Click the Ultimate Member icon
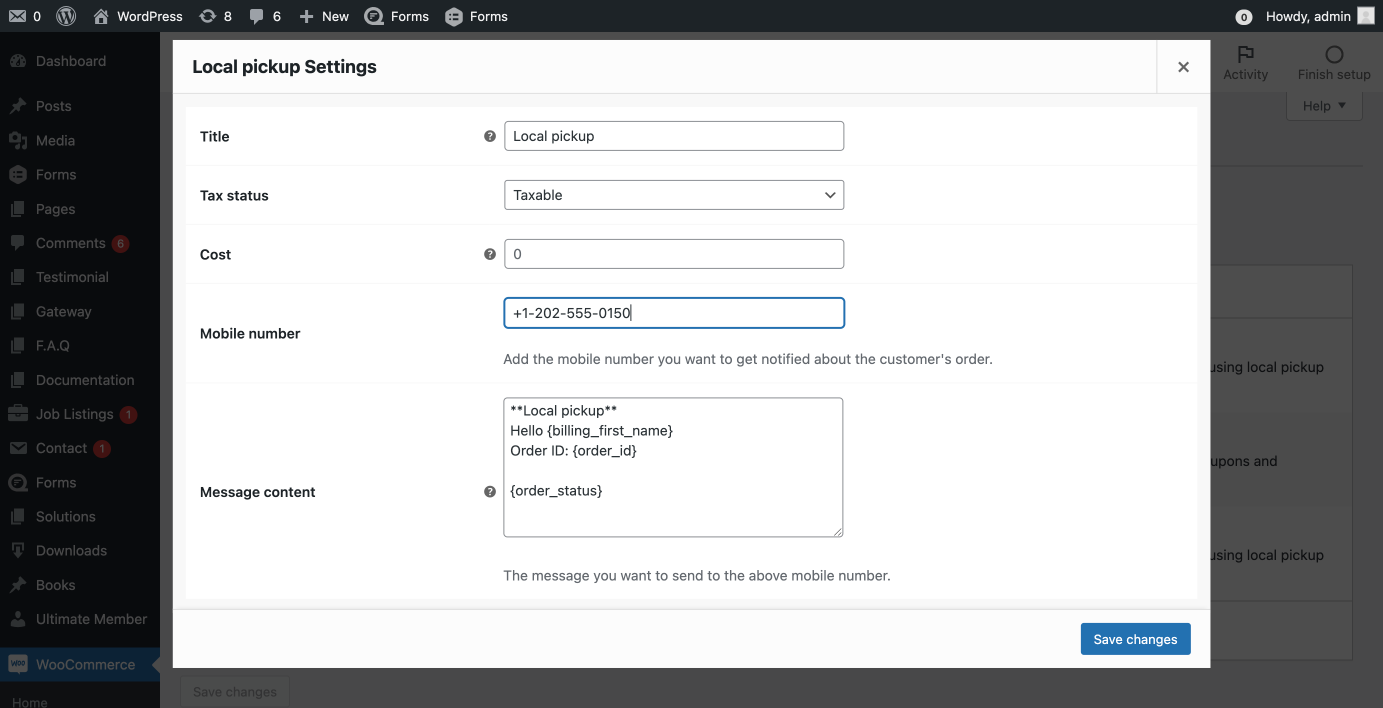The height and width of the screenshot is (708, 1383). click(18, 619)
